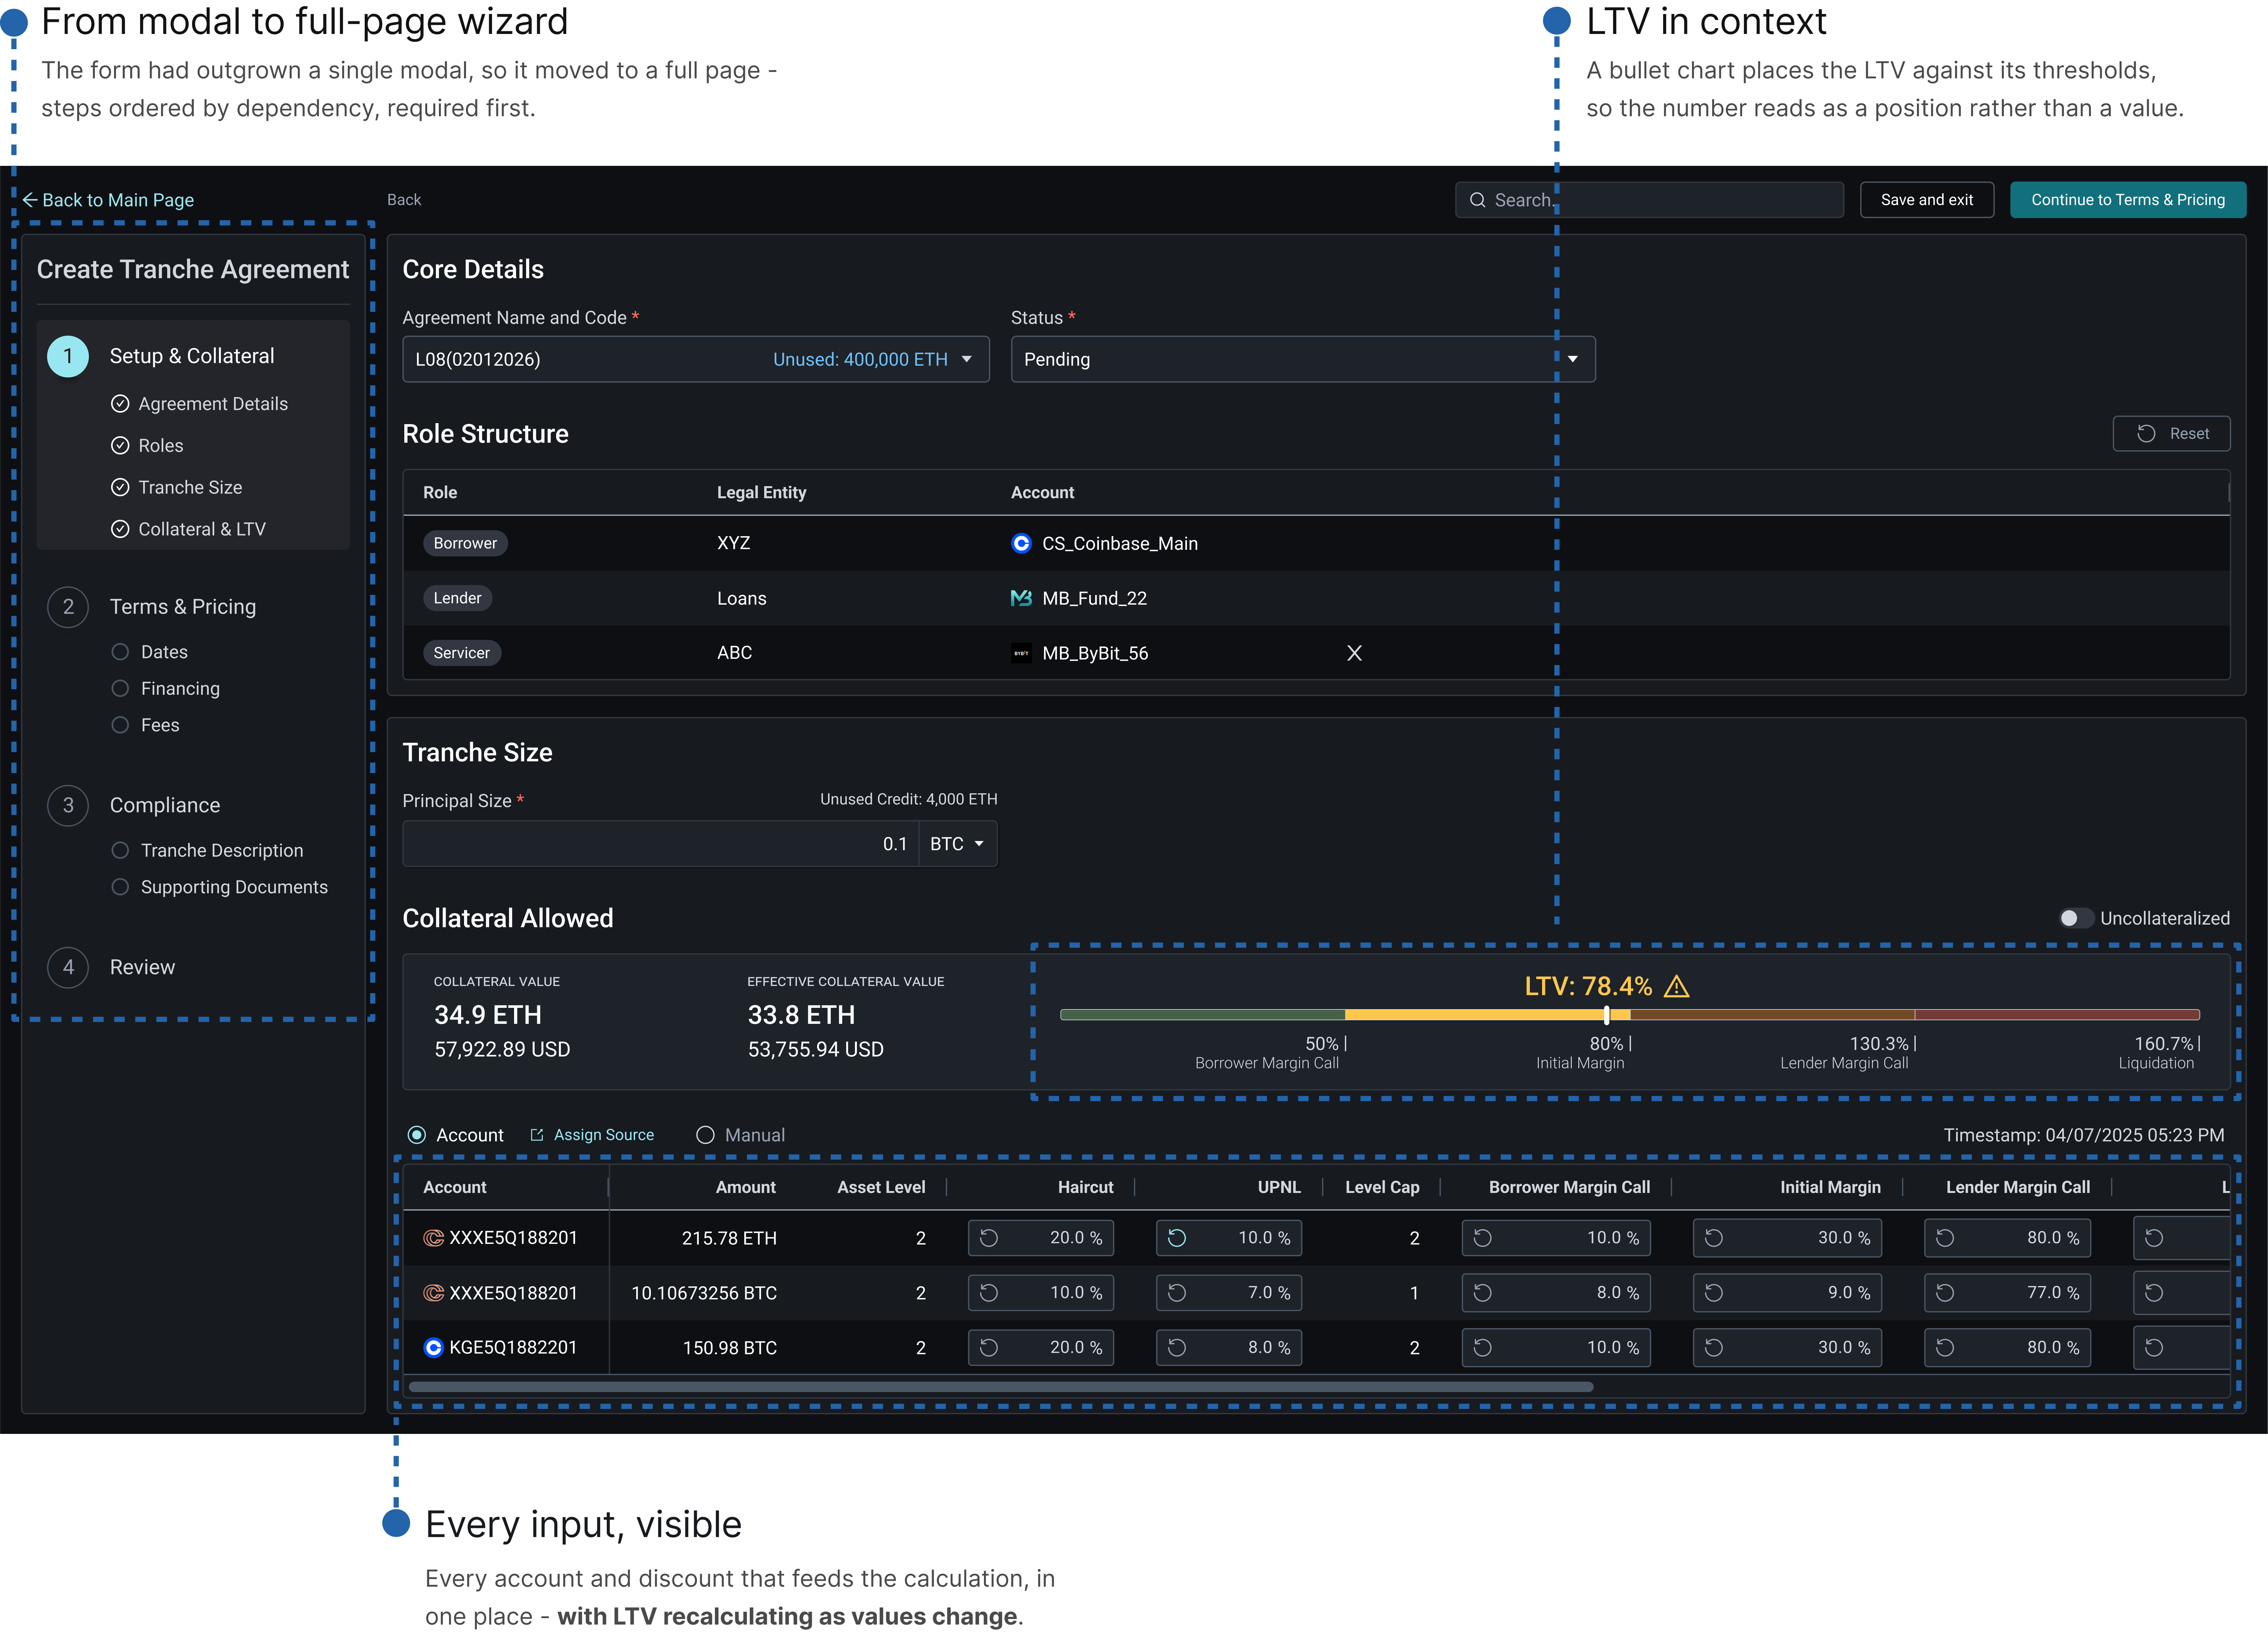
Task: Reset Borrower Margin Call for 150.98 BTC row
Action: click(x=1483, y=1348)
